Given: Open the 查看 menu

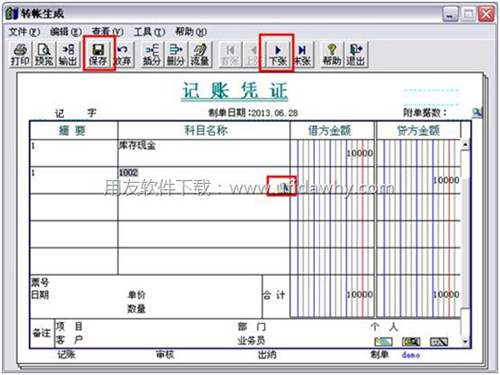Looking at the screenshot, I should pos(108,32).
